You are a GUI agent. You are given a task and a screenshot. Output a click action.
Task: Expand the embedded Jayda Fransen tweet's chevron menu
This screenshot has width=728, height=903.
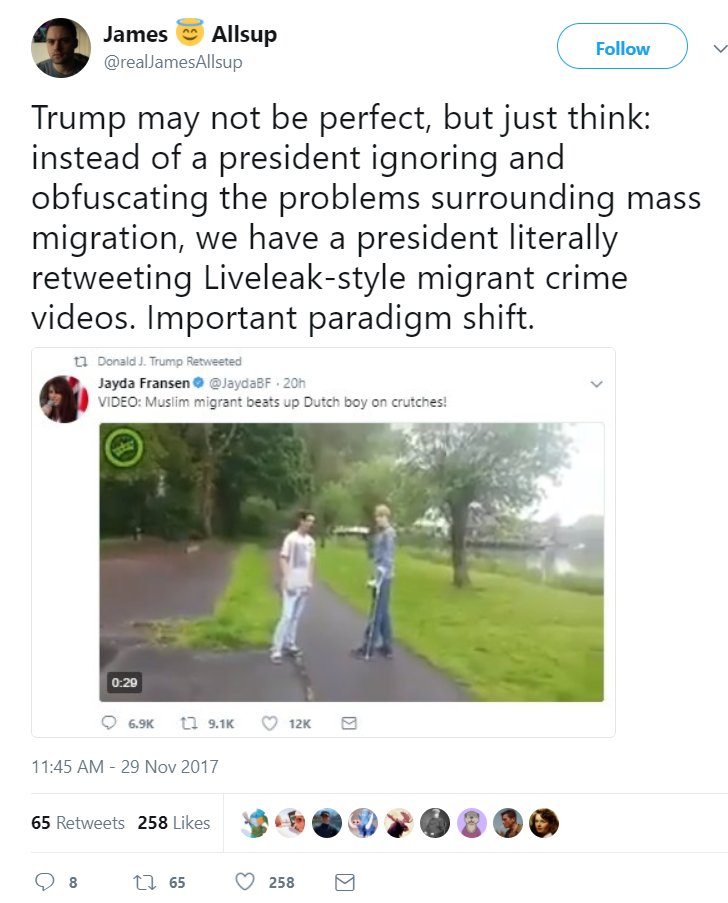tap(597, 384)
